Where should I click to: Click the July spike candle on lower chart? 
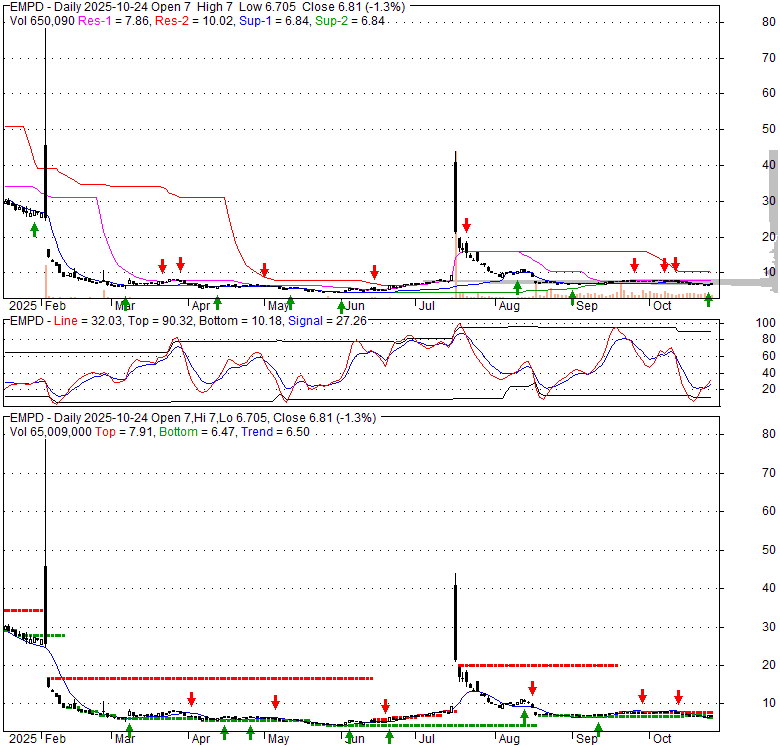pos(456,623)
